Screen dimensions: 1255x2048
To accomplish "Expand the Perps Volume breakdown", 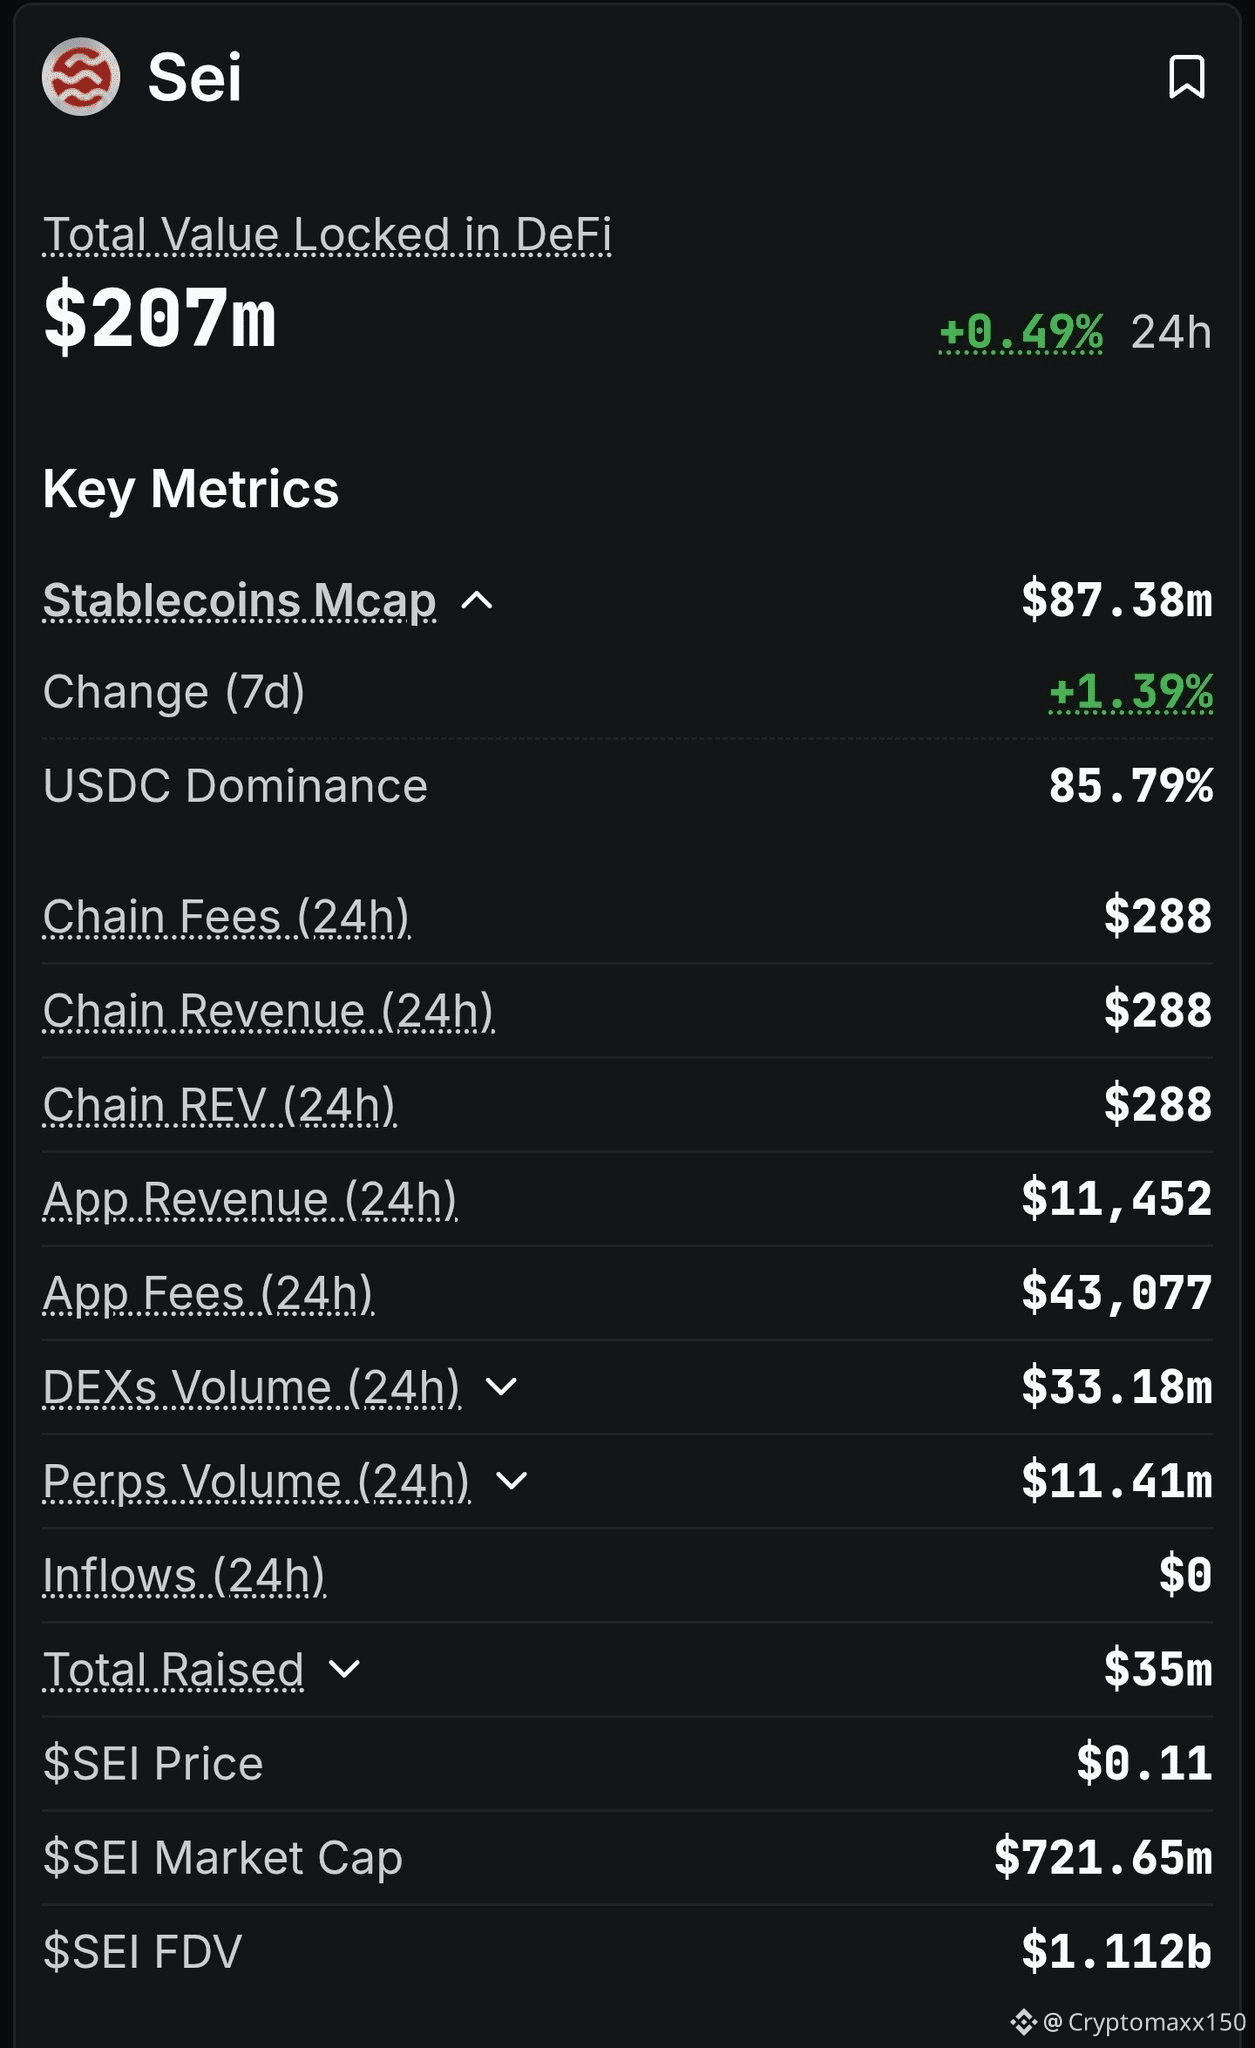I will pos(511,1481).
